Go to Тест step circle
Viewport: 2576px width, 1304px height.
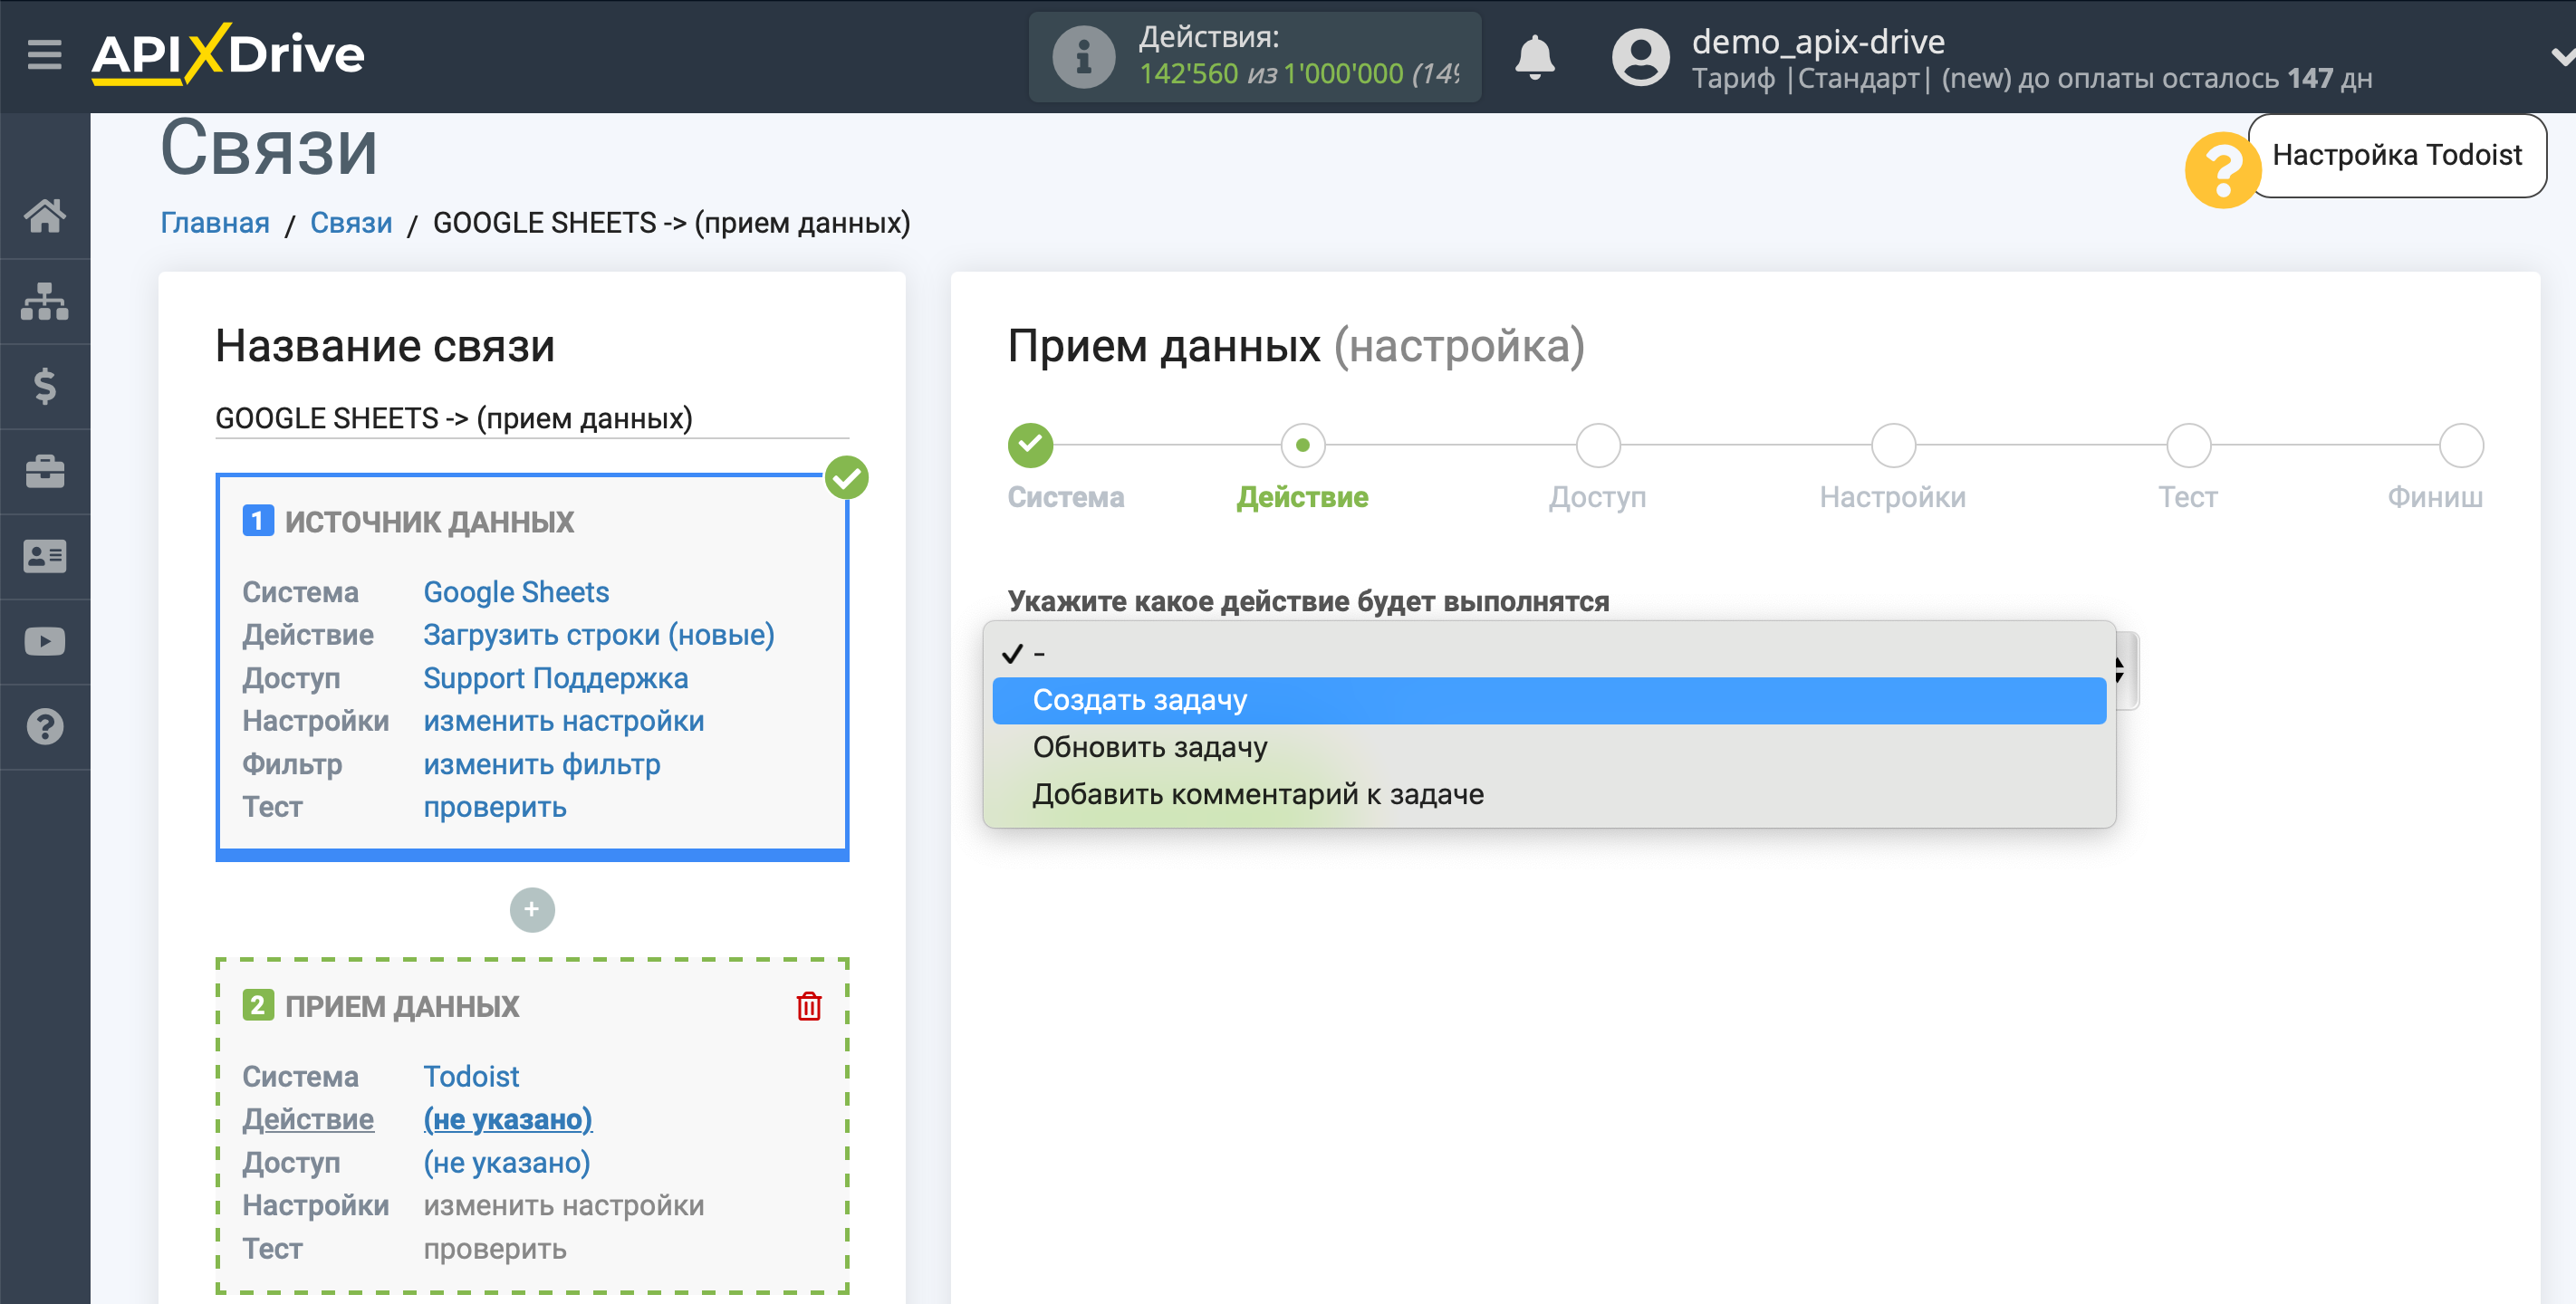coord(2187,445)
